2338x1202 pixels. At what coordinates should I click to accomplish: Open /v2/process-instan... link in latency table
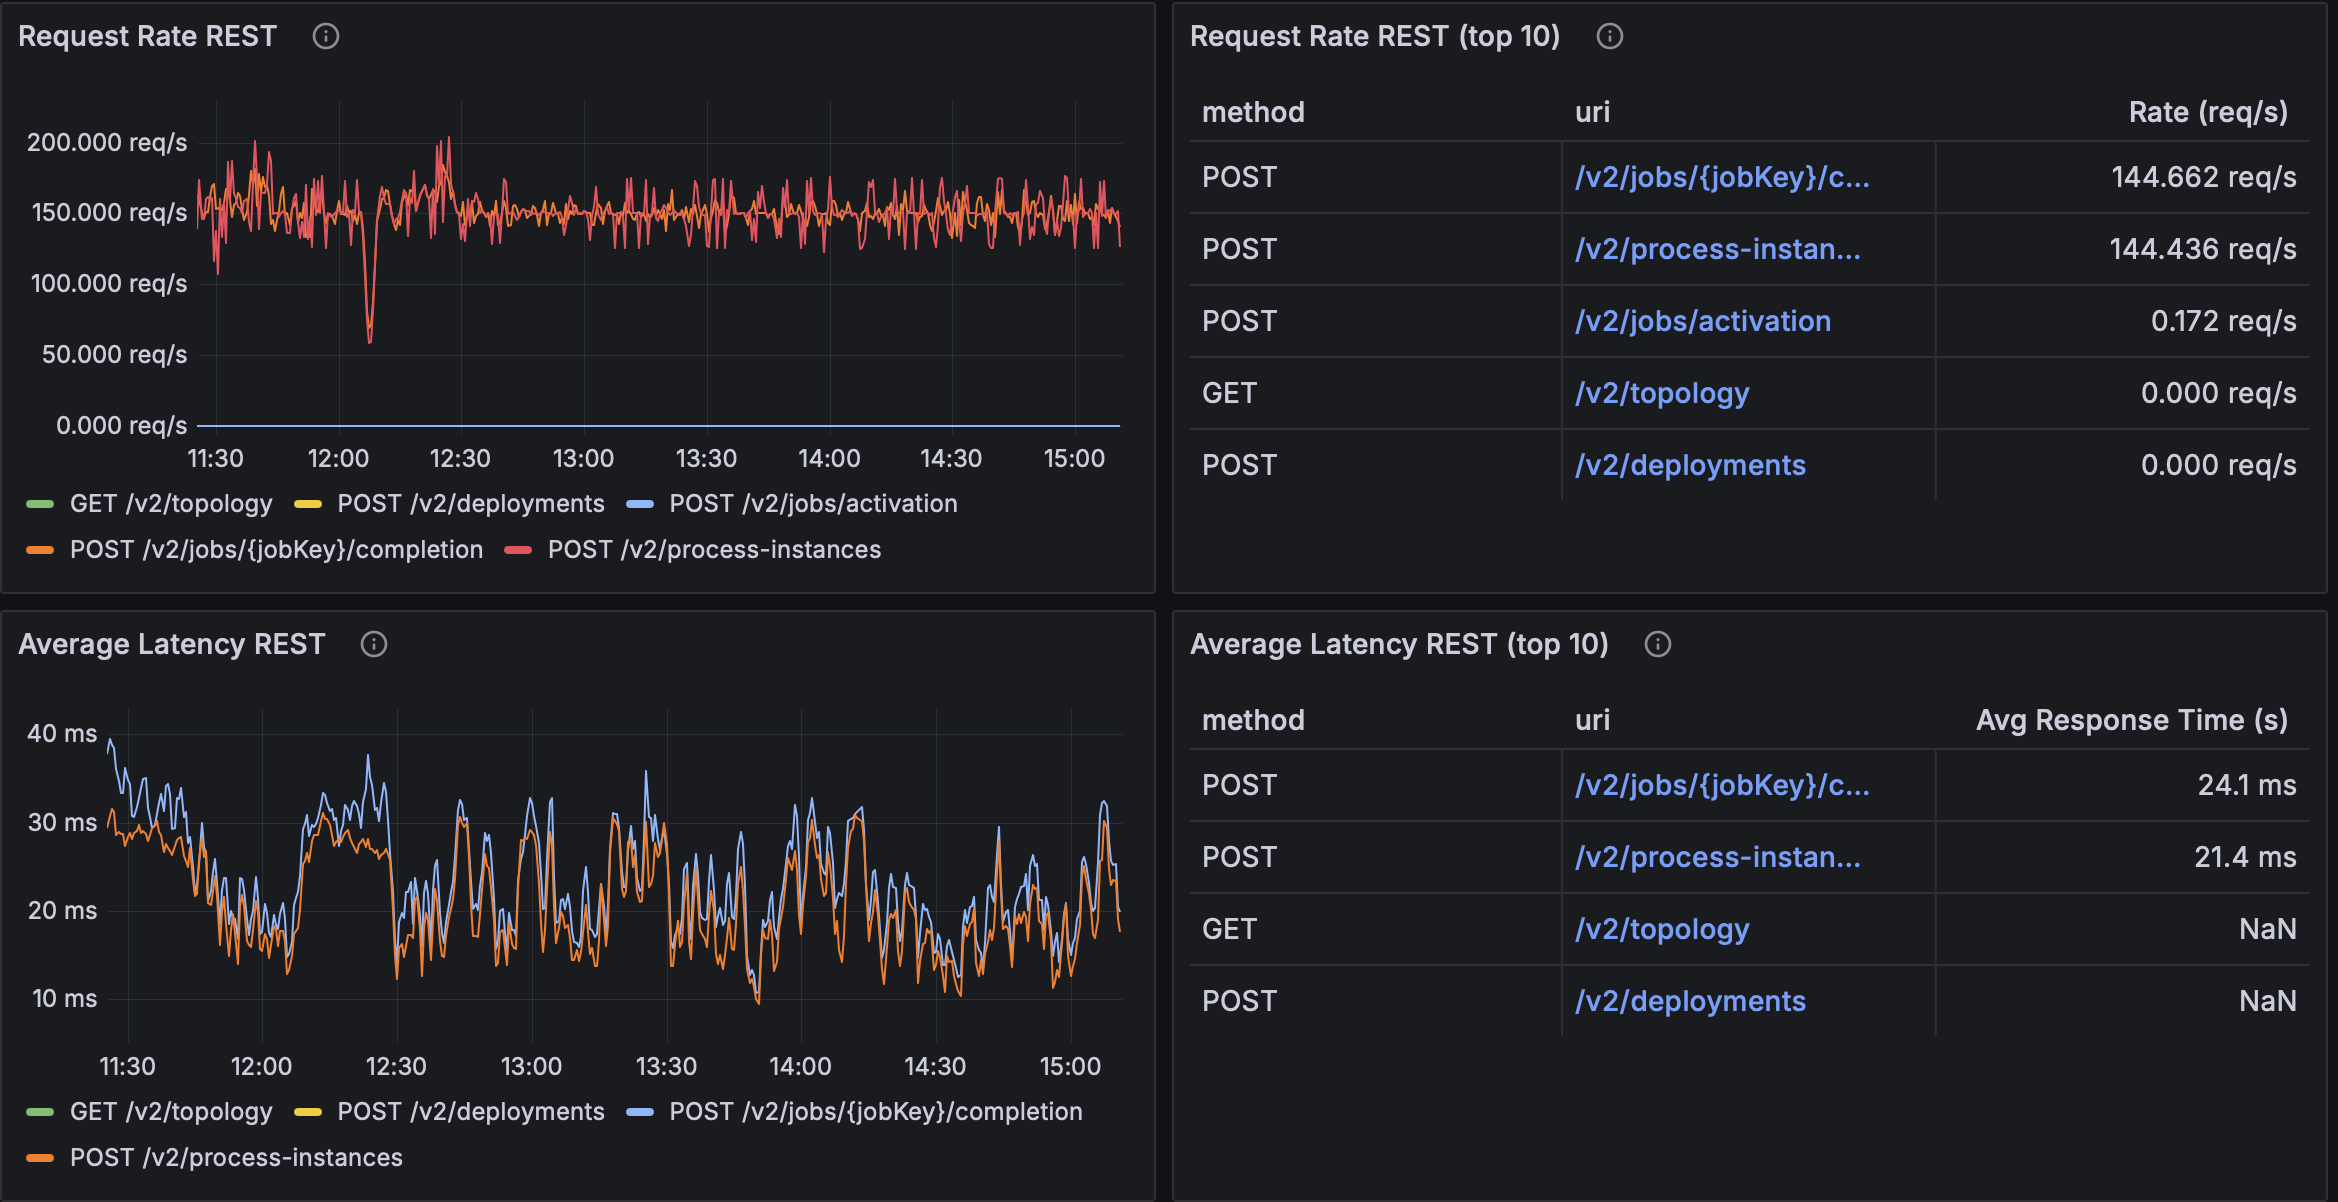[1717, 857]
